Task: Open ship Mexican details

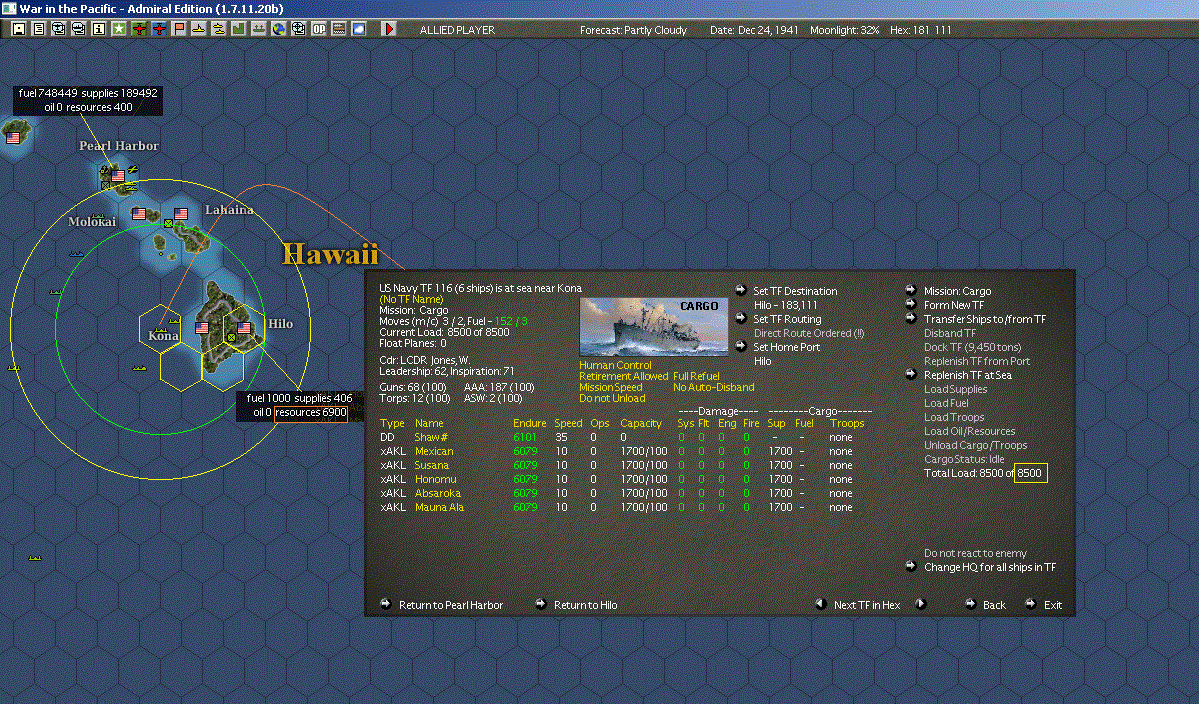Action: 434,451
